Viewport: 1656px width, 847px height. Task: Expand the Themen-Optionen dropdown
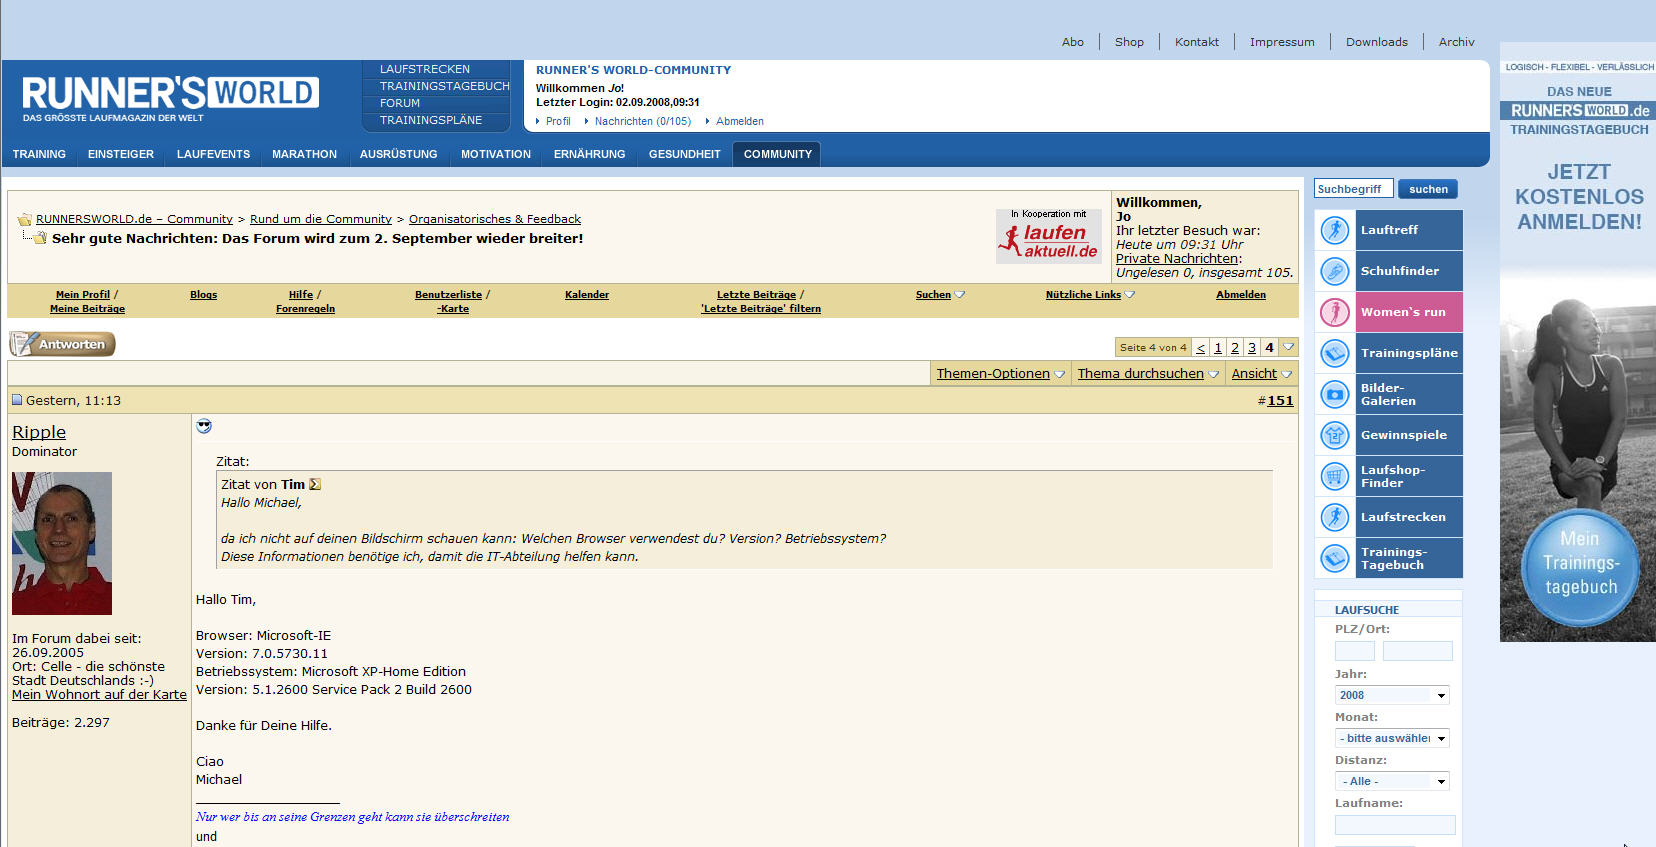pyautogui.click(x=1000, y=373)
